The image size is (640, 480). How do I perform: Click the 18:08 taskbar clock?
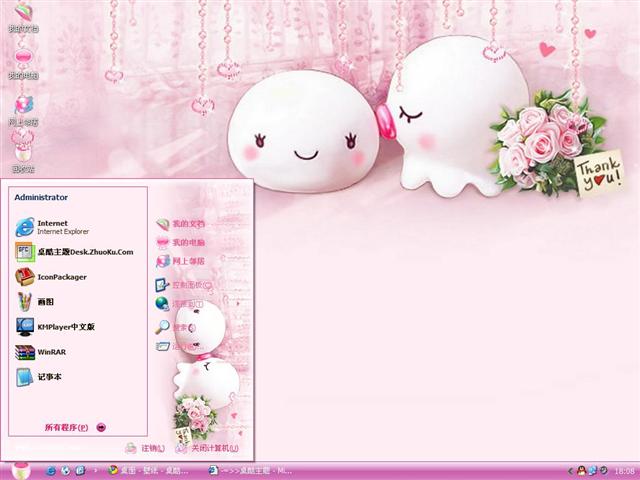[x=624, y=471]
